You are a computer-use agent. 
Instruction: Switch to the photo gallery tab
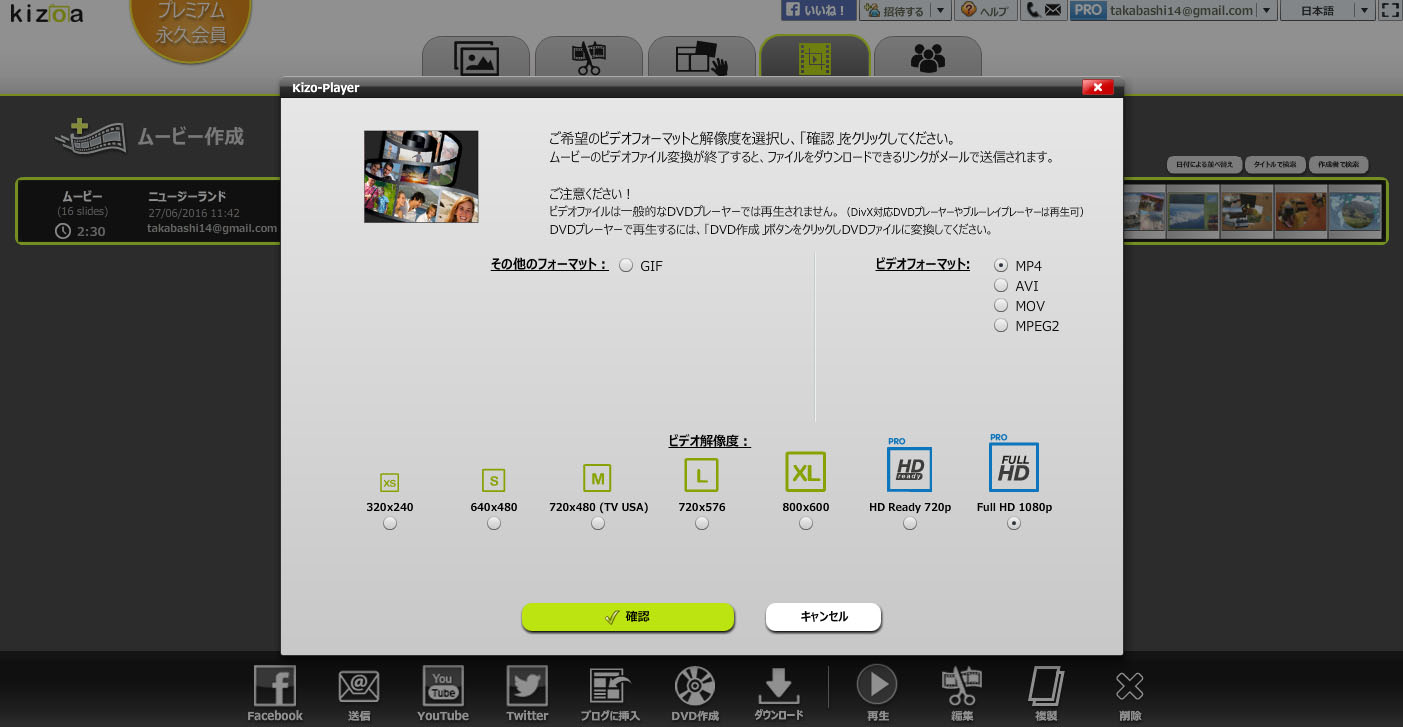tap(475, 59)
